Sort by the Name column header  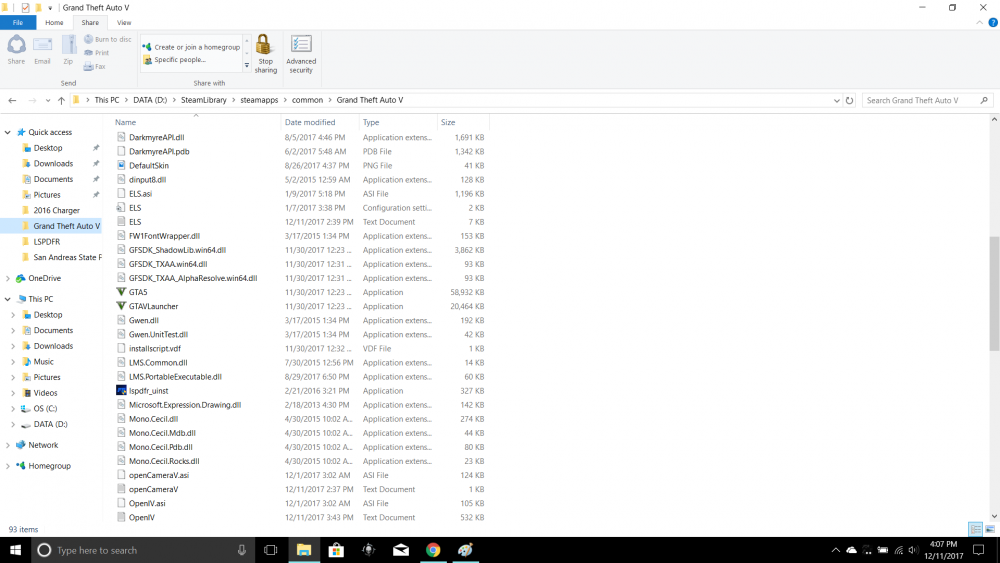[x=195, y=122]
